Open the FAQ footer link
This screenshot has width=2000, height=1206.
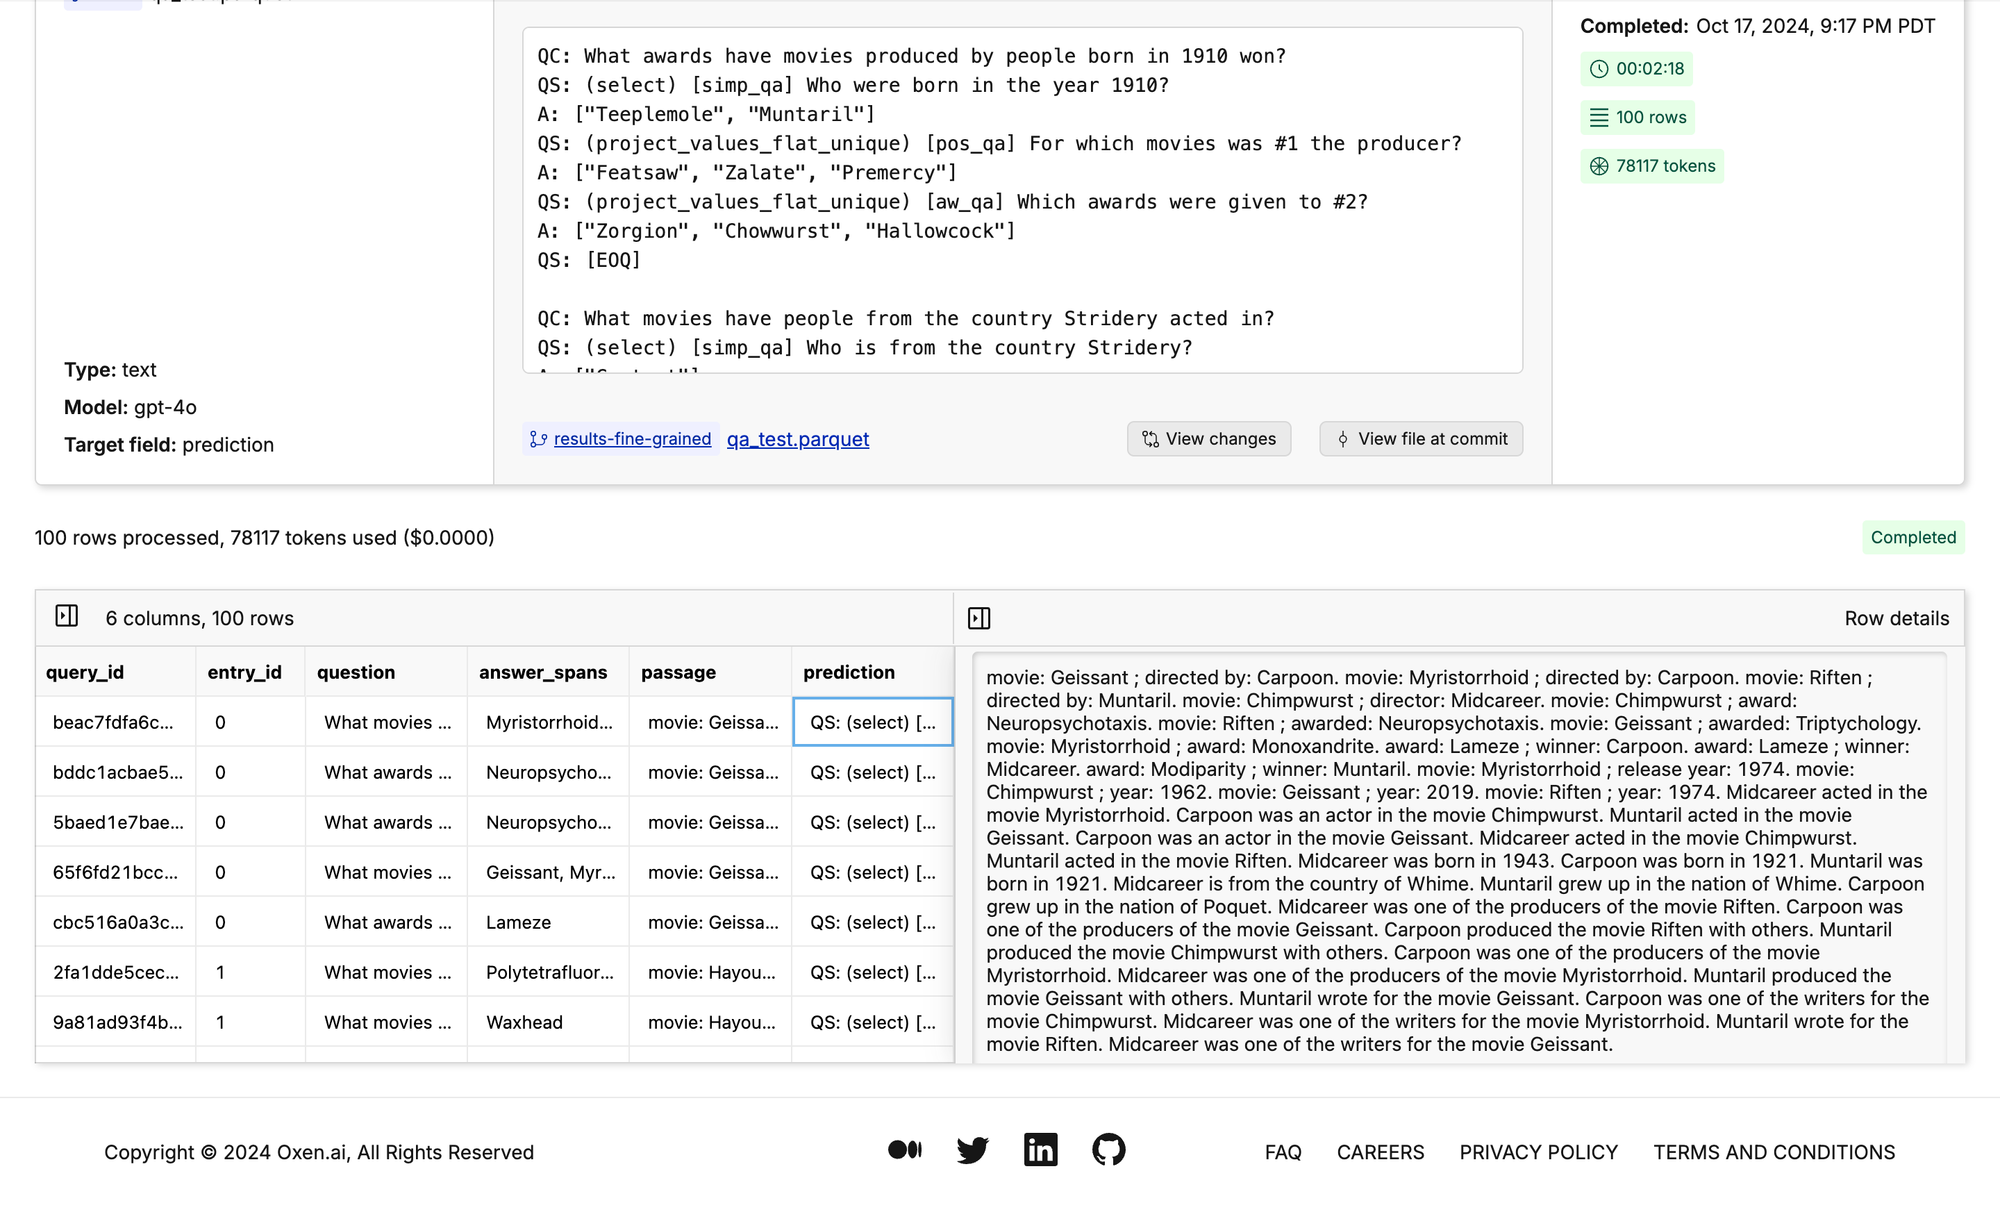(1282, 1152)
